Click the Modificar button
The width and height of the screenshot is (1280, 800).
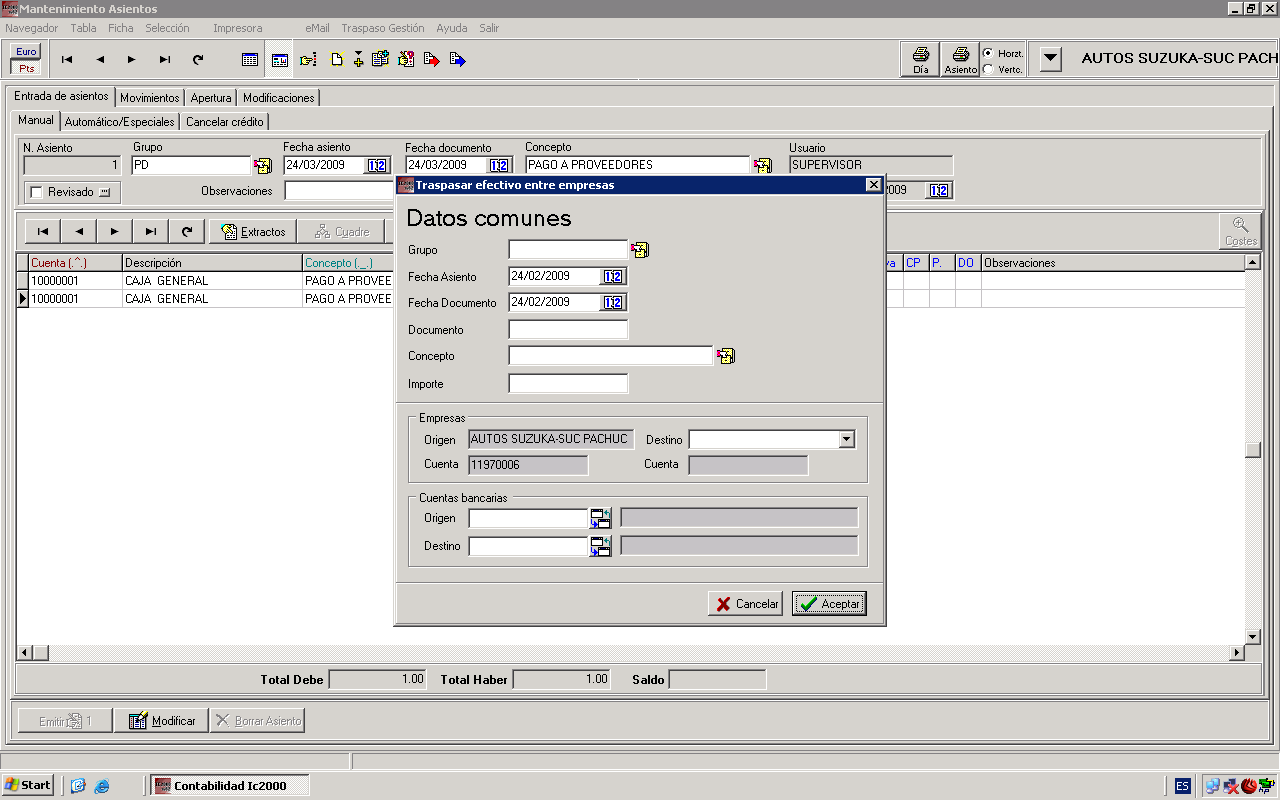(161, 720)
